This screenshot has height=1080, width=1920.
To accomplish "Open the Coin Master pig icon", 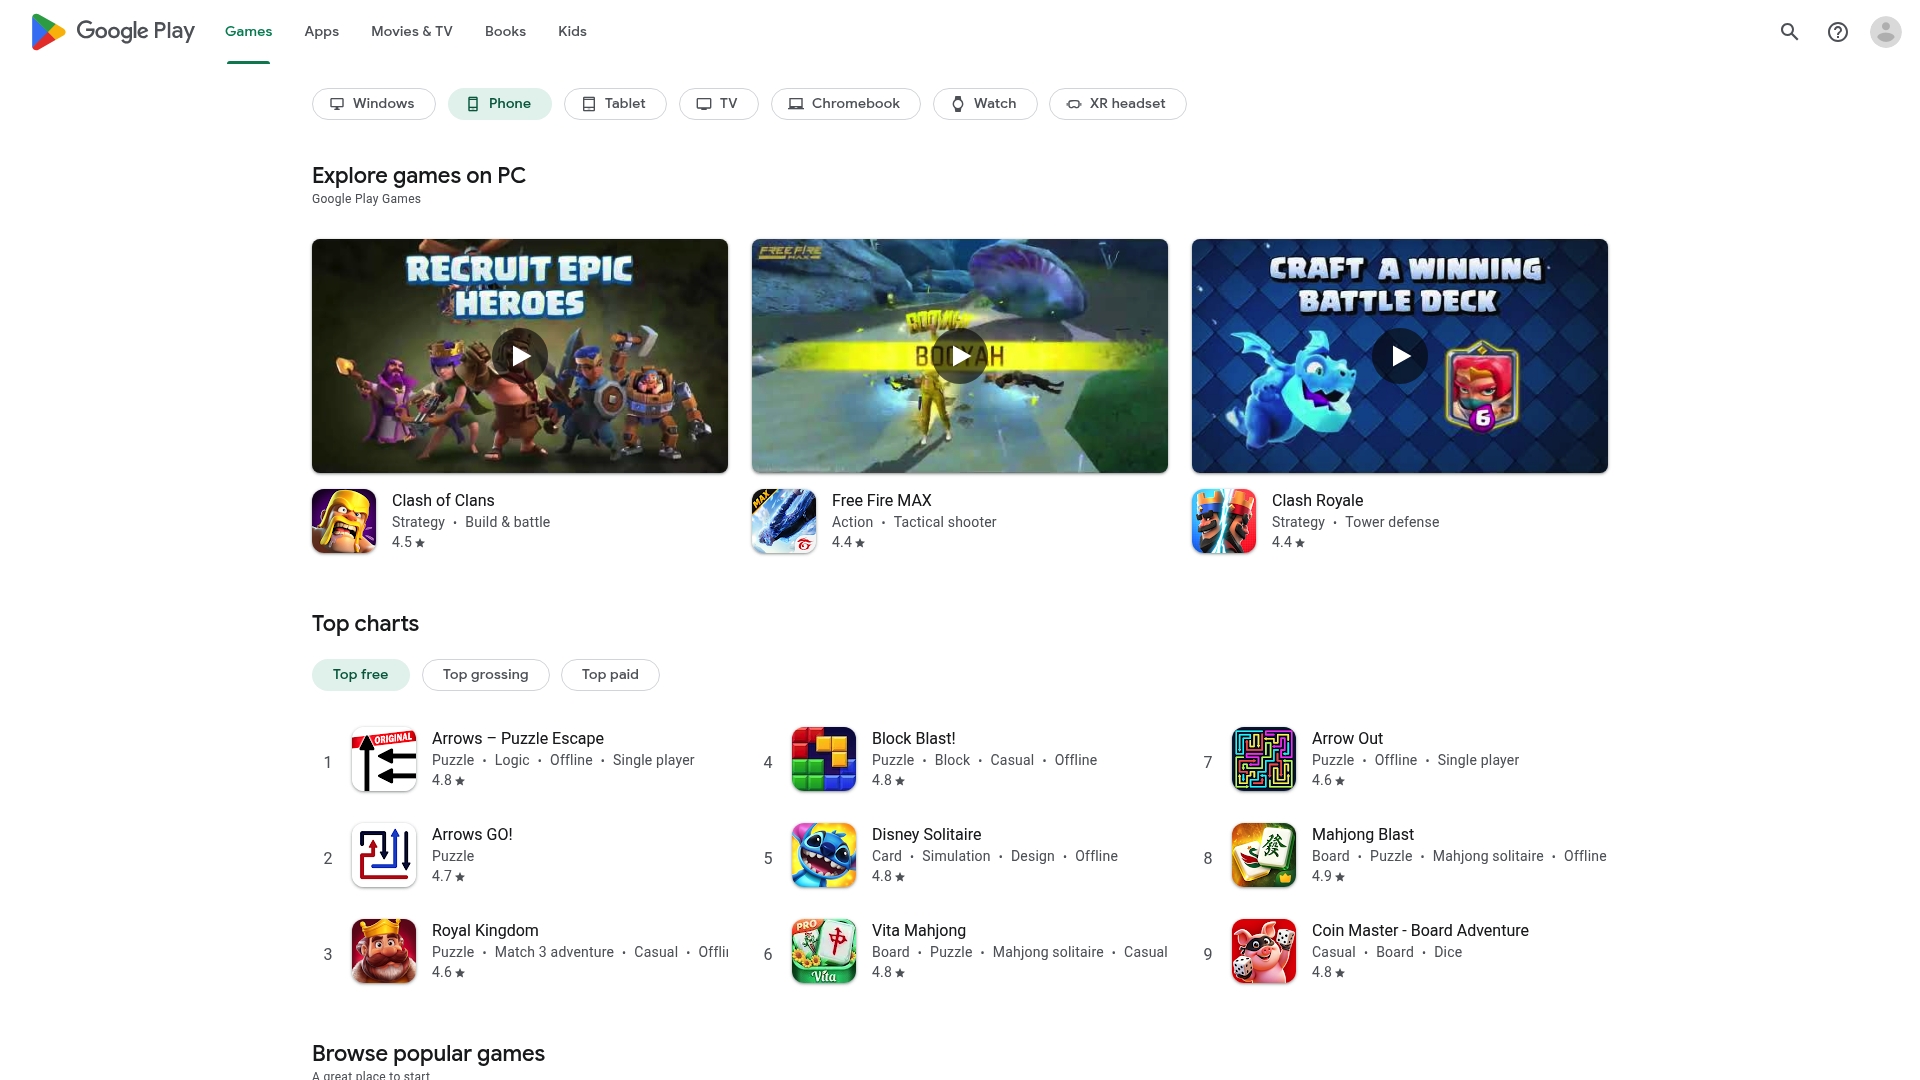I will click(x=1264, y=951).
